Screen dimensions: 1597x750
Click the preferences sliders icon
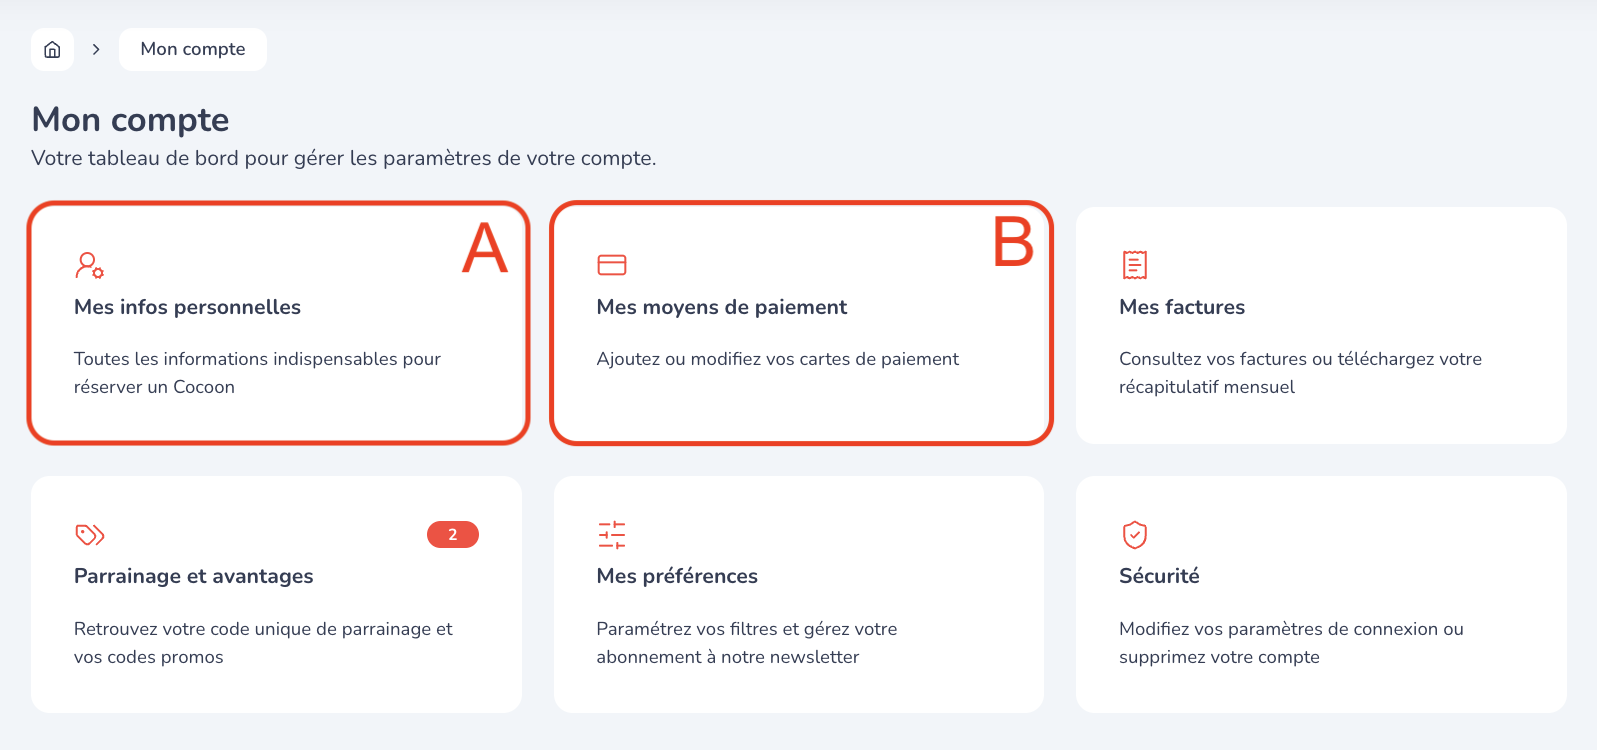(611, 535)
